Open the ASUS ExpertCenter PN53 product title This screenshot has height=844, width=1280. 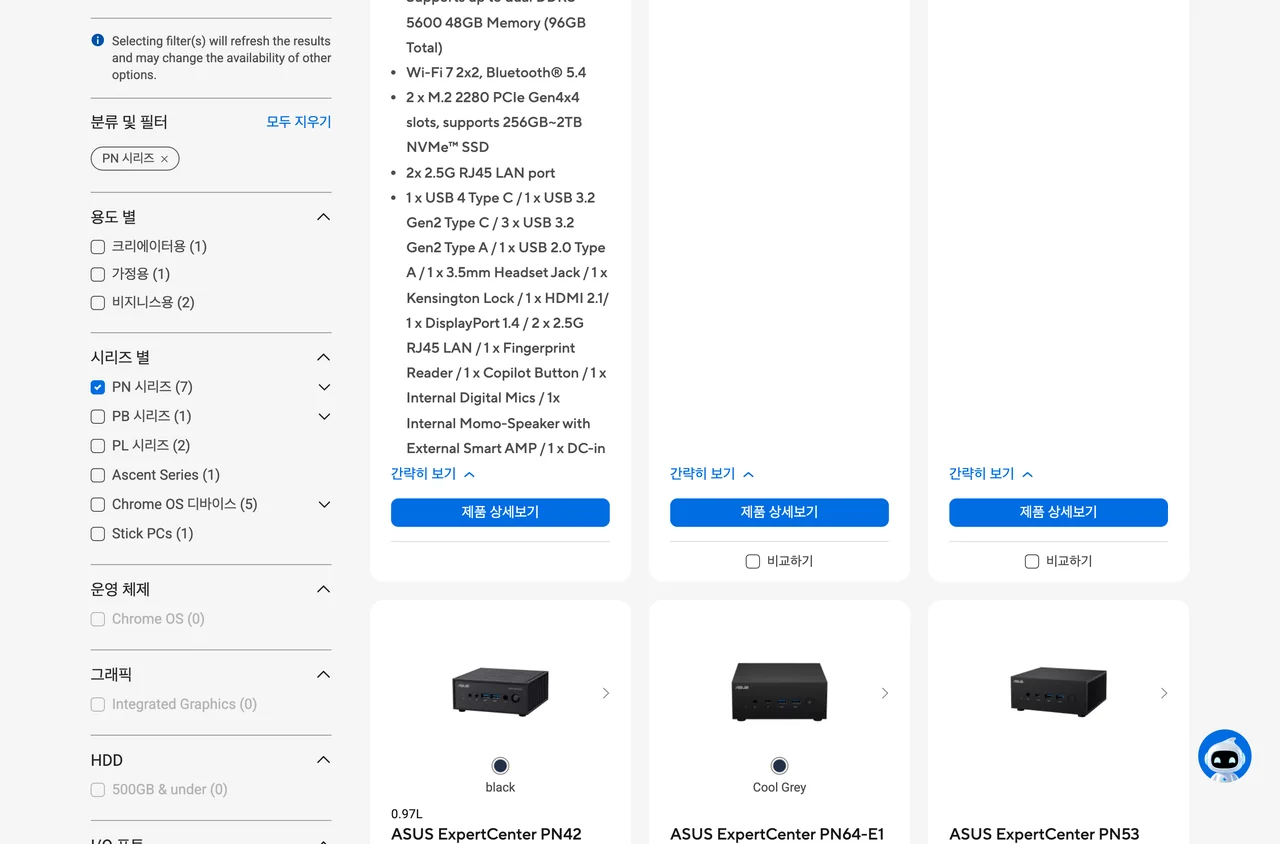(1044, 834)
